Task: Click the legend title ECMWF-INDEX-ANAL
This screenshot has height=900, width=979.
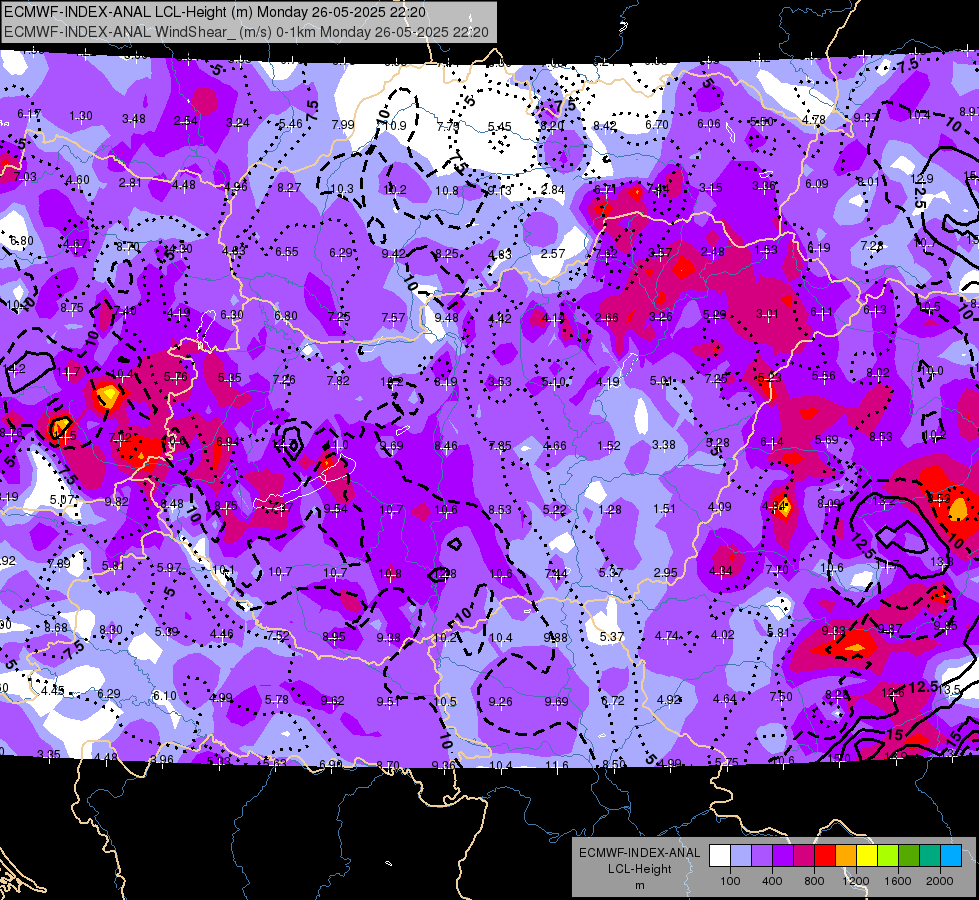Action: [639, 853]
